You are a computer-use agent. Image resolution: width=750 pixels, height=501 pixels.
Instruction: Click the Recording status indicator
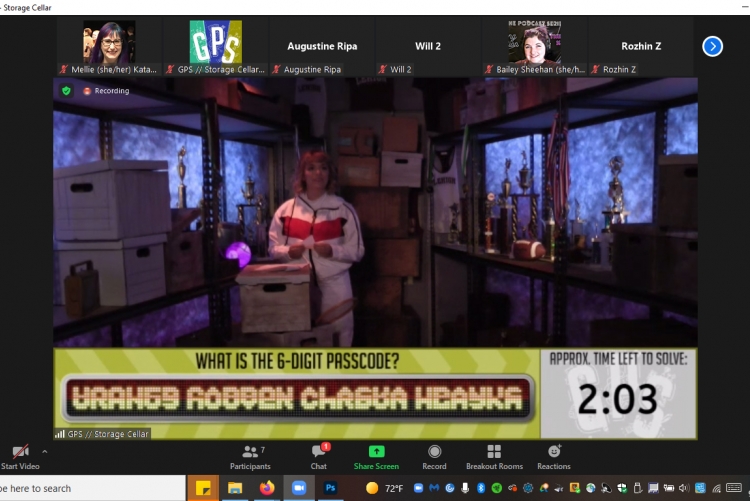coord(106,90)
